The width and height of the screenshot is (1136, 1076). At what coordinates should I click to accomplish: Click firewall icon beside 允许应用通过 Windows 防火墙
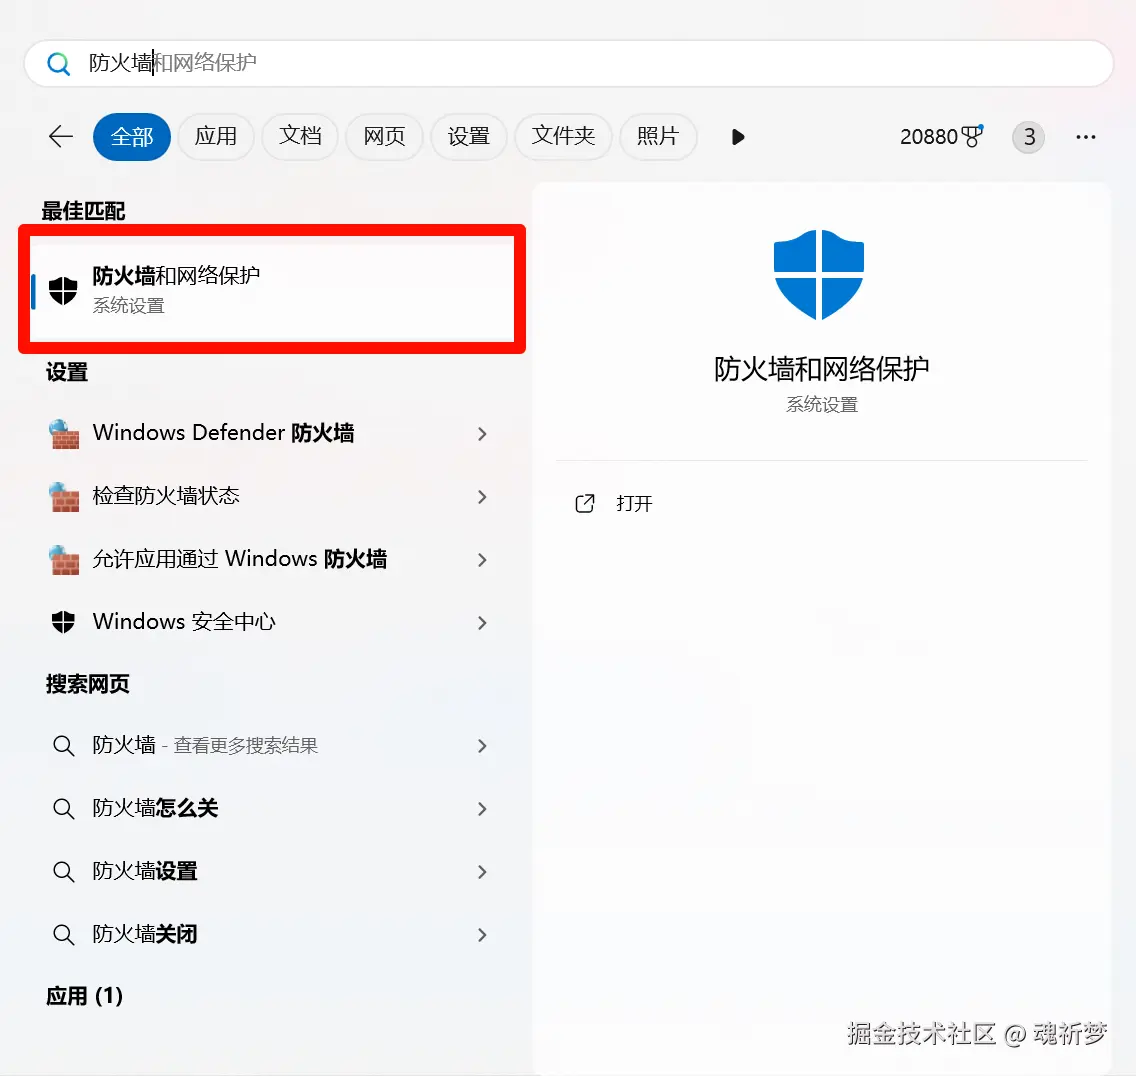pyautogui.click(x=64, y=560)
